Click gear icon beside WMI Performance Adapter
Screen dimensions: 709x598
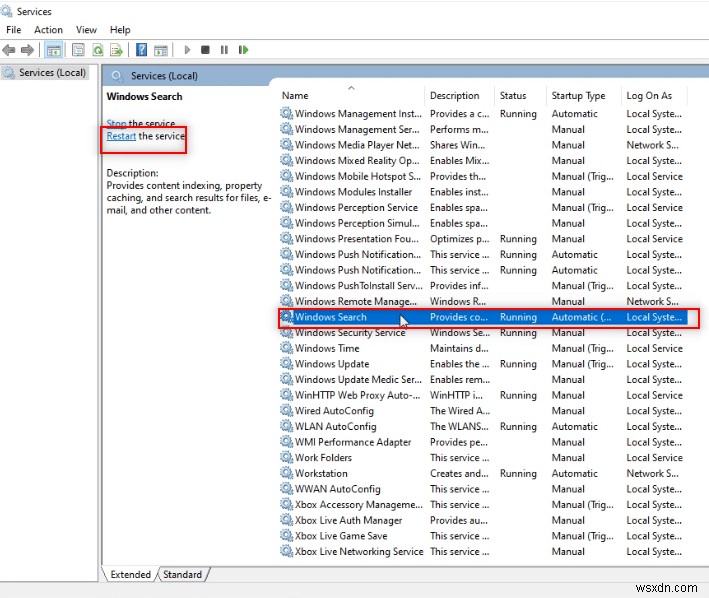click(x=287, y=442)
